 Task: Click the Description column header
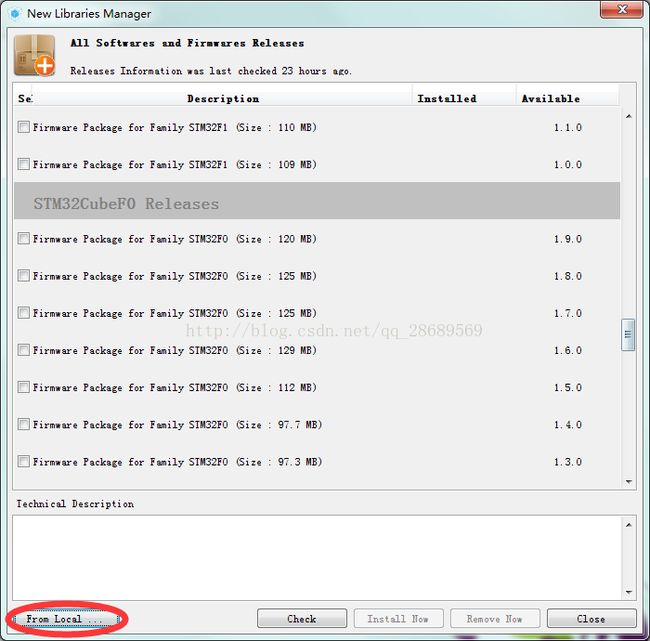coord(223,99)
